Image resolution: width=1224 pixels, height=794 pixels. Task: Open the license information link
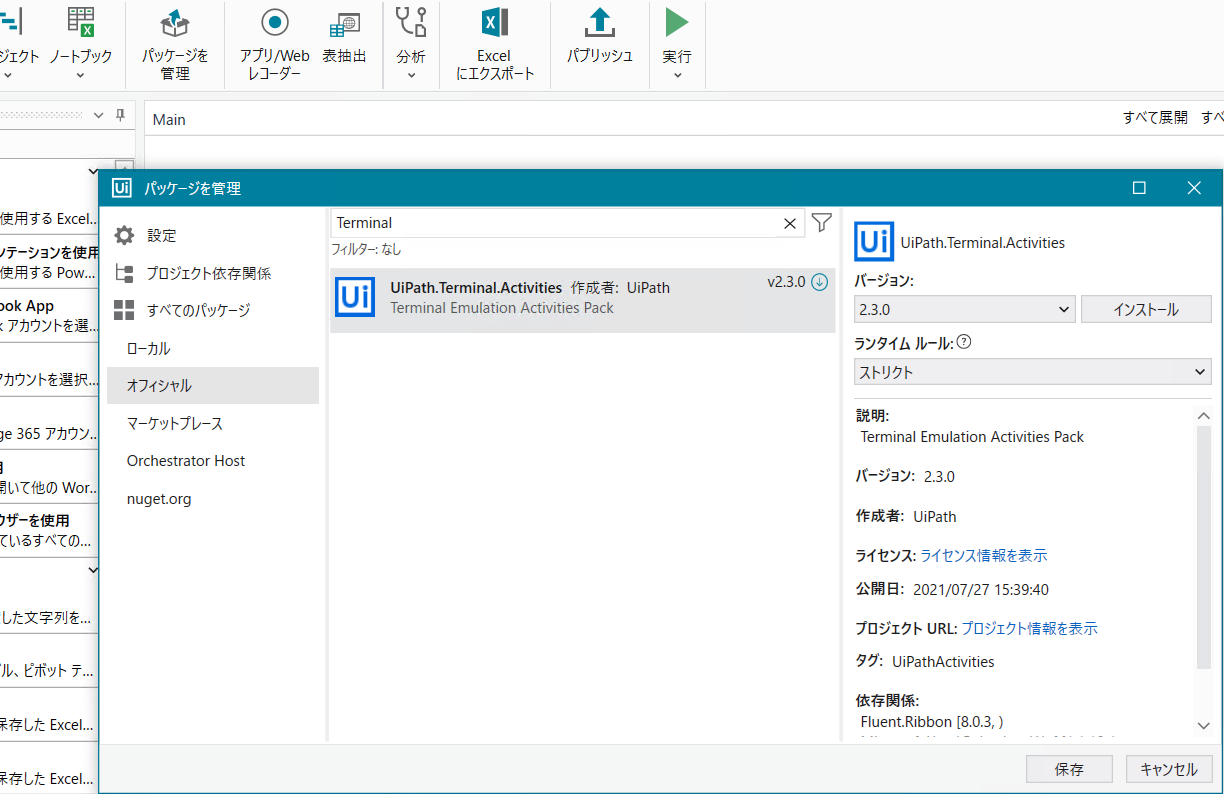984,555
